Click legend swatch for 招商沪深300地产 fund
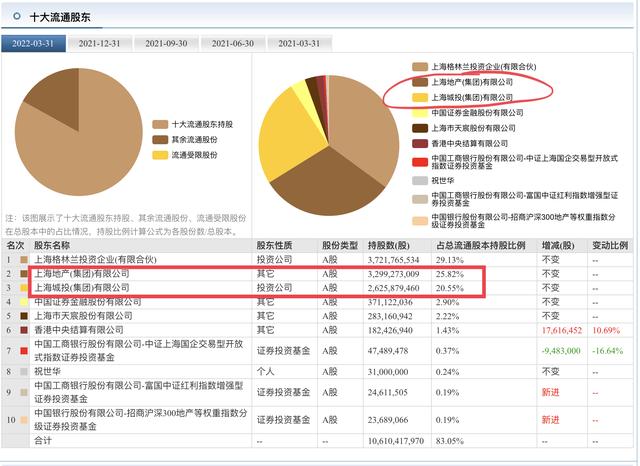This screenshot has height=466, width=640. coord(420,221)
